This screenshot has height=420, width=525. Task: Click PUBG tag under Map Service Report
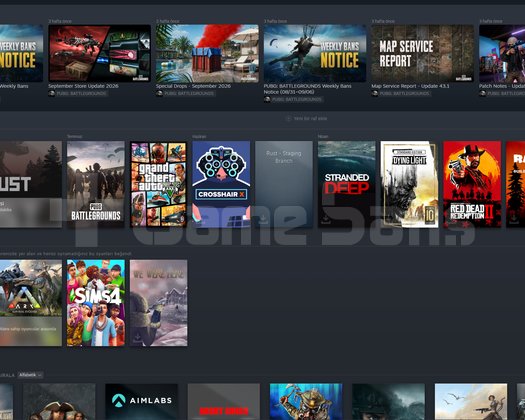pos(404,93)
